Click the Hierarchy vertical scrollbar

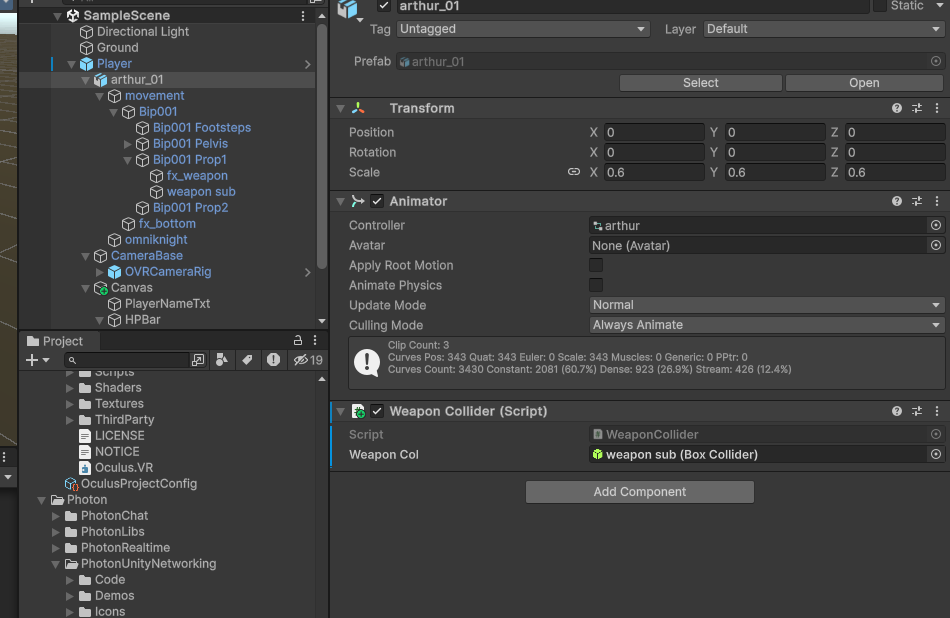point(322,145)
